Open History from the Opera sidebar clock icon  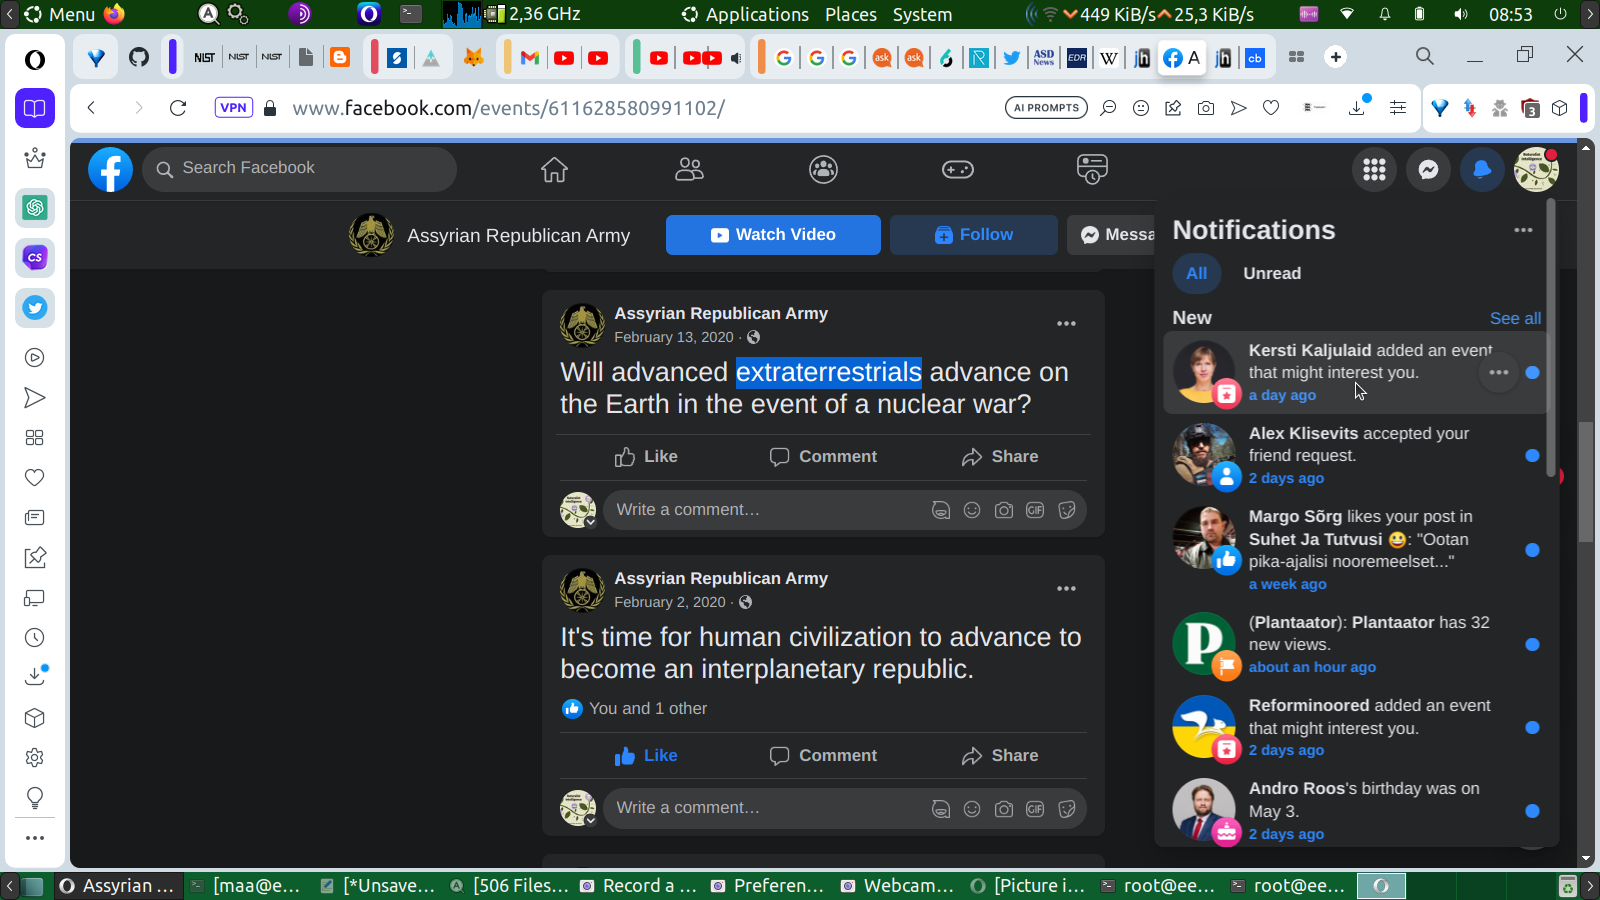[35, 638]
